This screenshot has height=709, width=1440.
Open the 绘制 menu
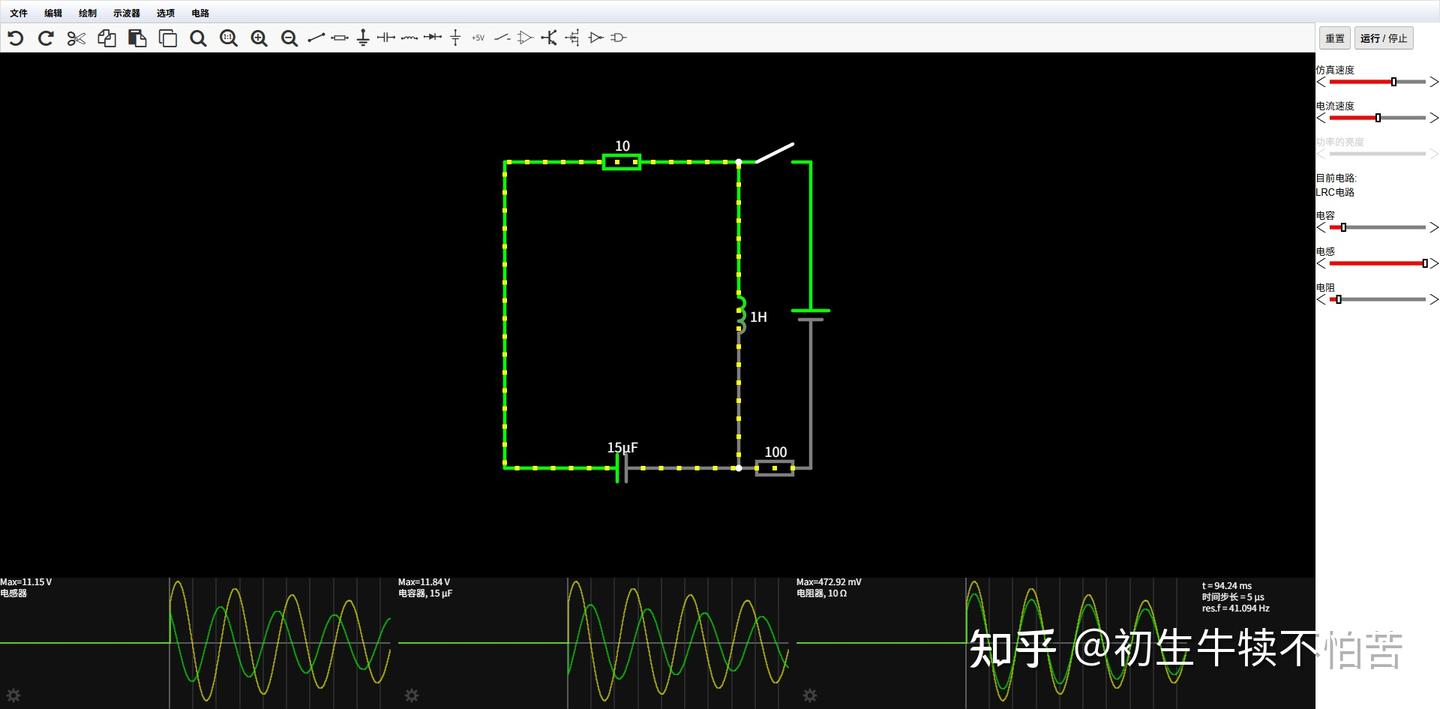point(88,13)
